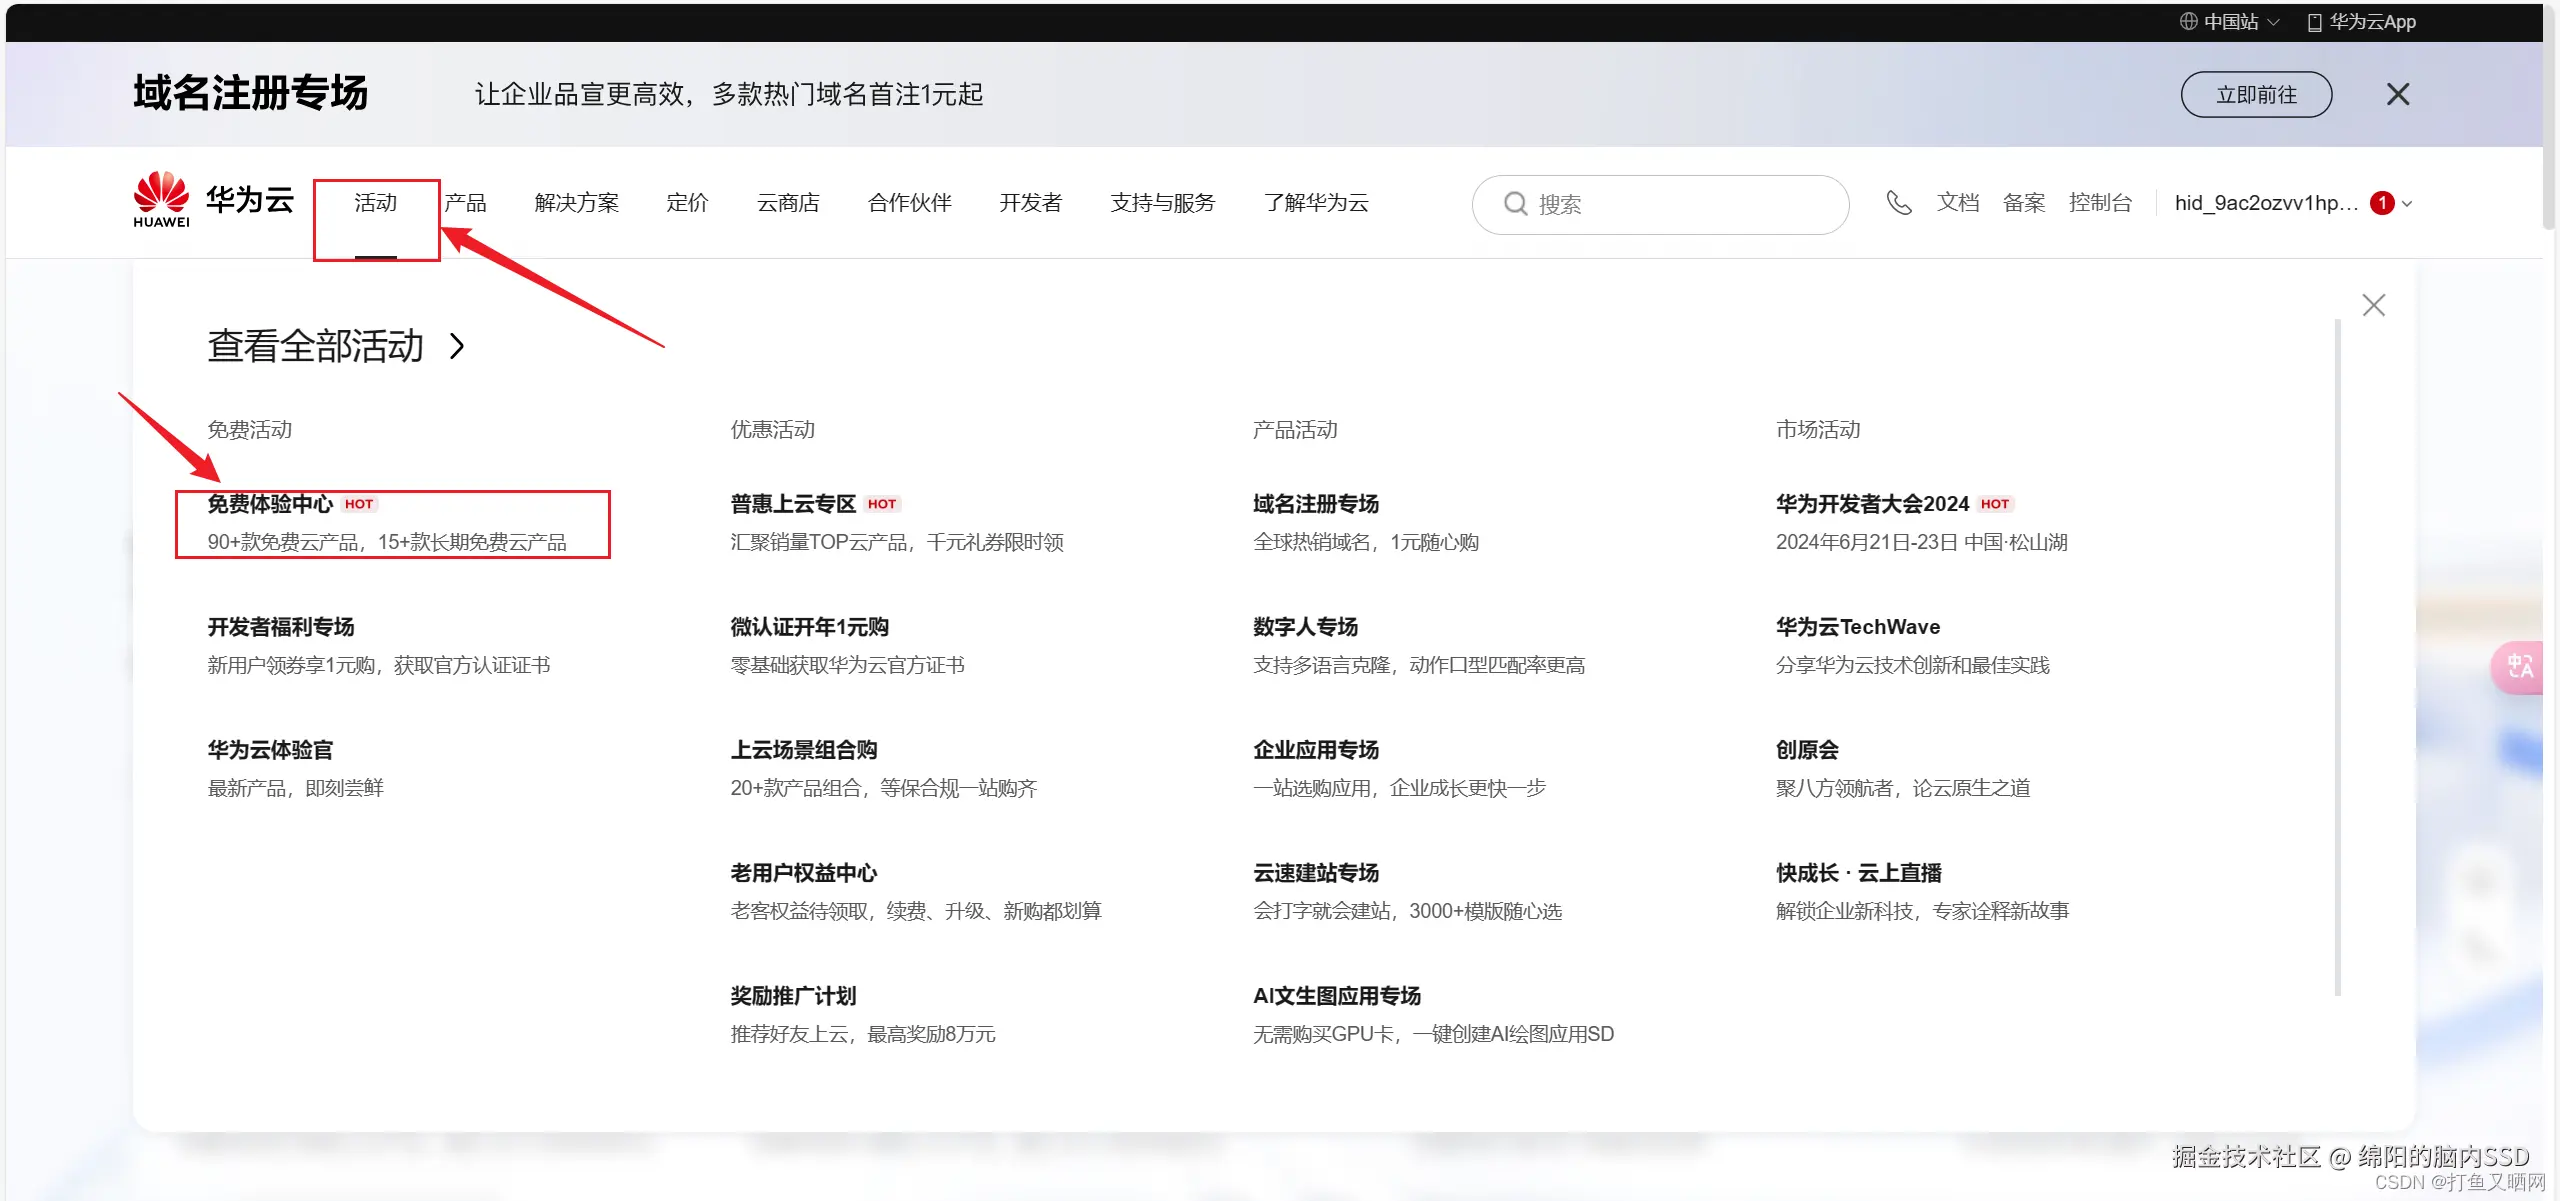The height and width of the screenshot is (1201, 2560).
Task: Click the red notification badge
Action: click(2382, 203)
